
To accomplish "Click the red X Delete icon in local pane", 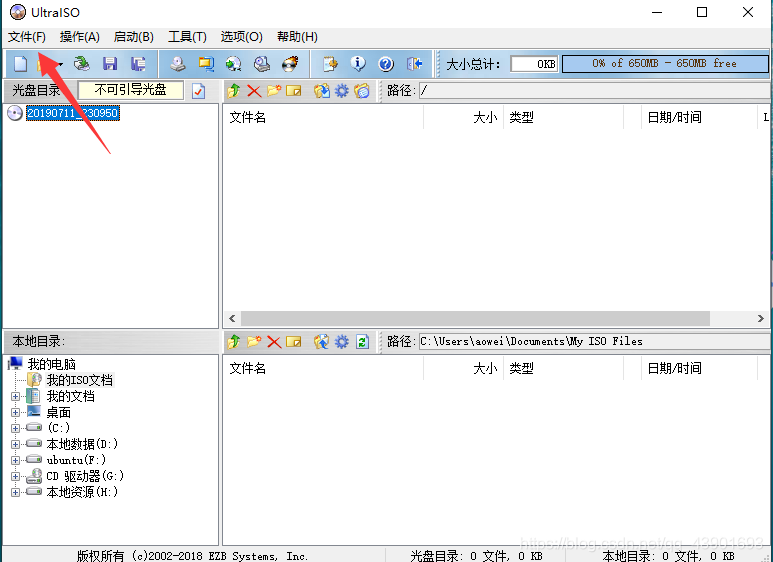I will click(274, 341).
